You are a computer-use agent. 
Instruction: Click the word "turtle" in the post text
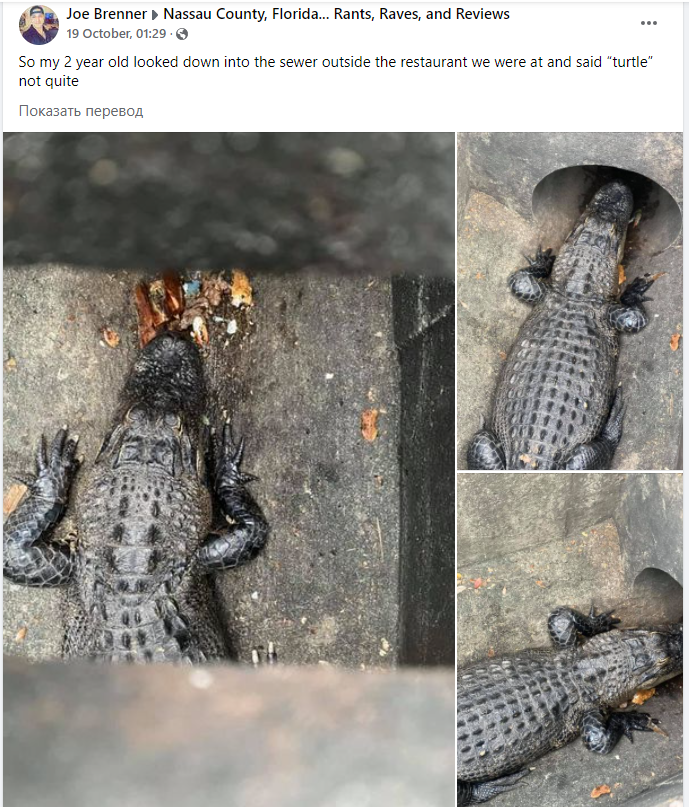(630, 62)
